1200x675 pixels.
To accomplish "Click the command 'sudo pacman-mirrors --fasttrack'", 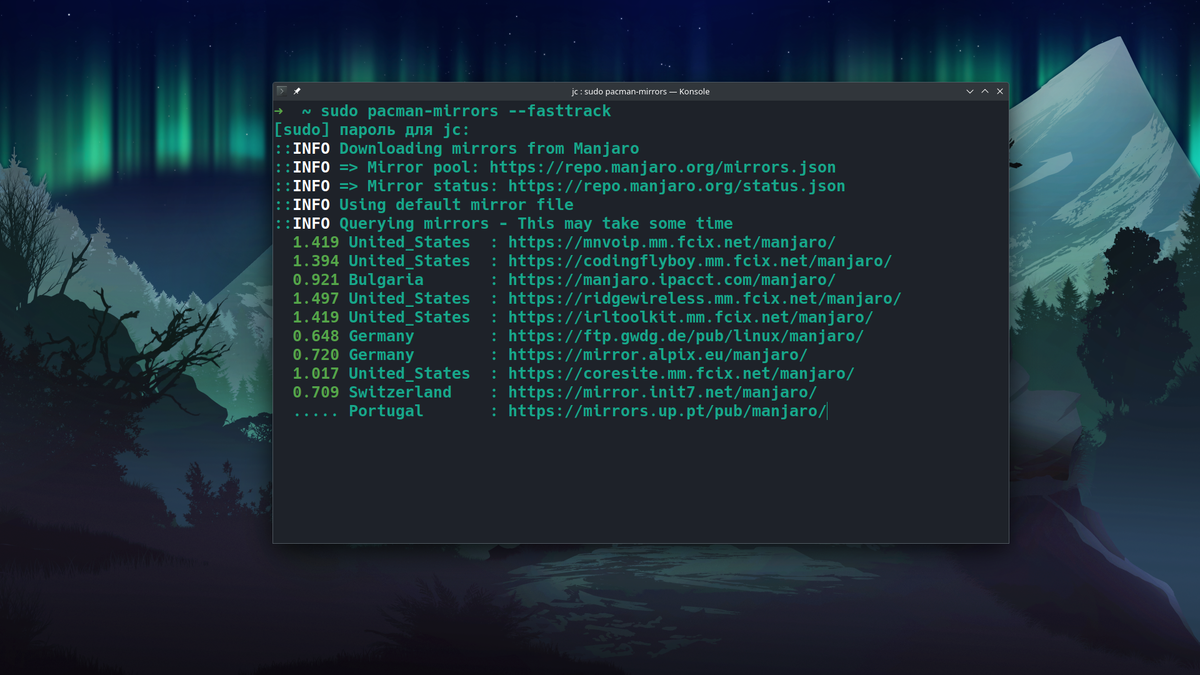I will pyautogui.click(x=466, y=111).
